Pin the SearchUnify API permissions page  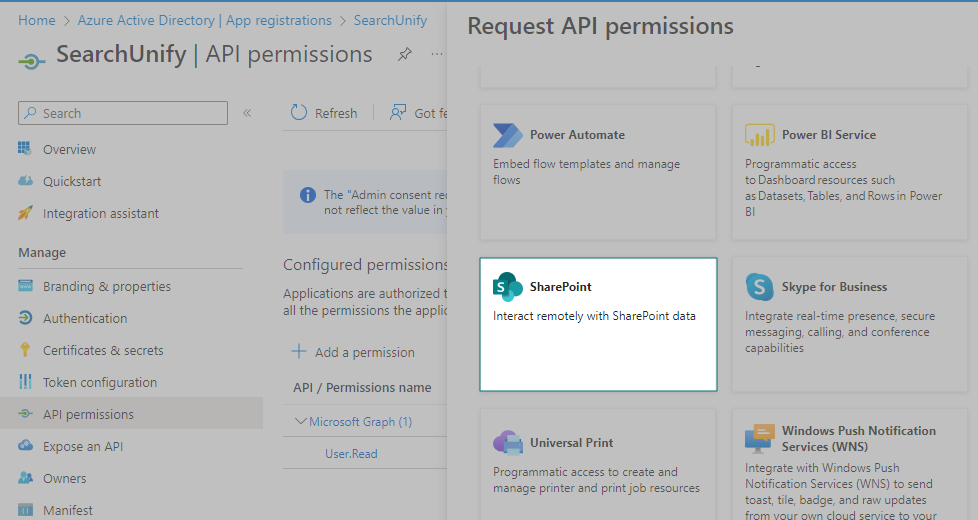[x=404, y=55]
